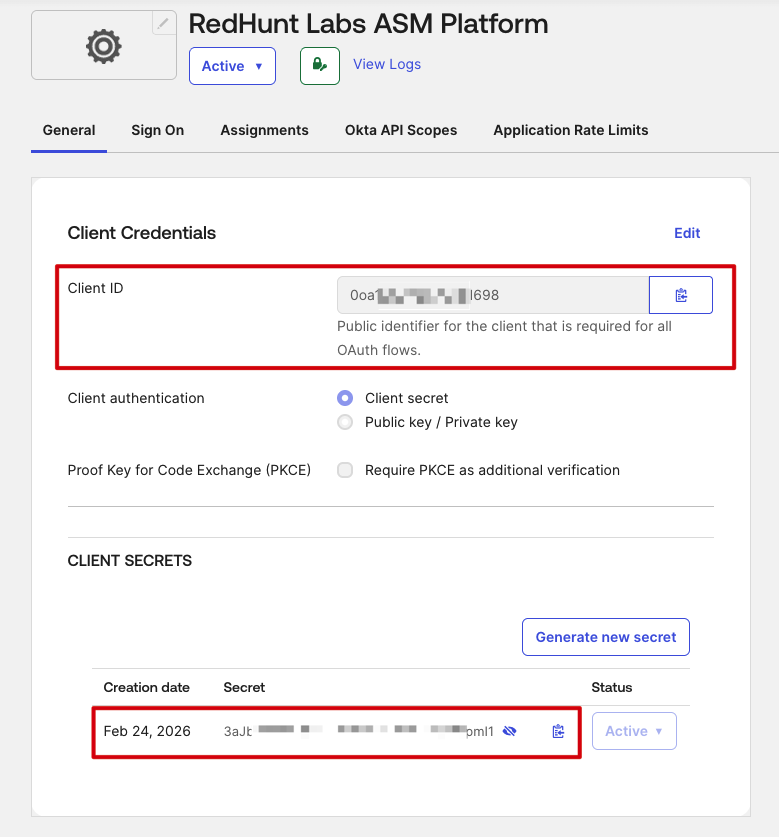Image resolution: width=779 pixels, height=837 pixels.
Task: Click the gear application logo image
Action: coord(103,46)
